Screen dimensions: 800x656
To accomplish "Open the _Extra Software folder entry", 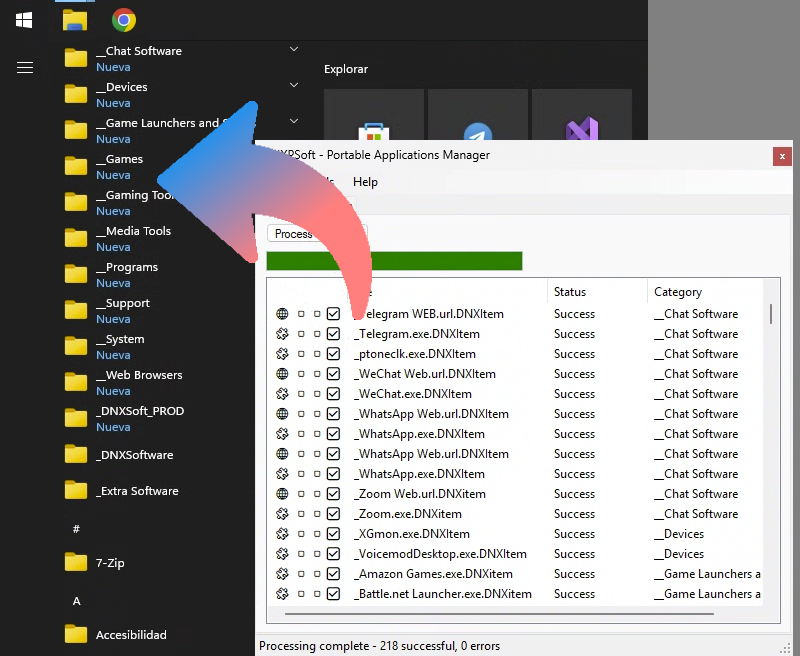I will pyautogui.click(x=137, y=491).
